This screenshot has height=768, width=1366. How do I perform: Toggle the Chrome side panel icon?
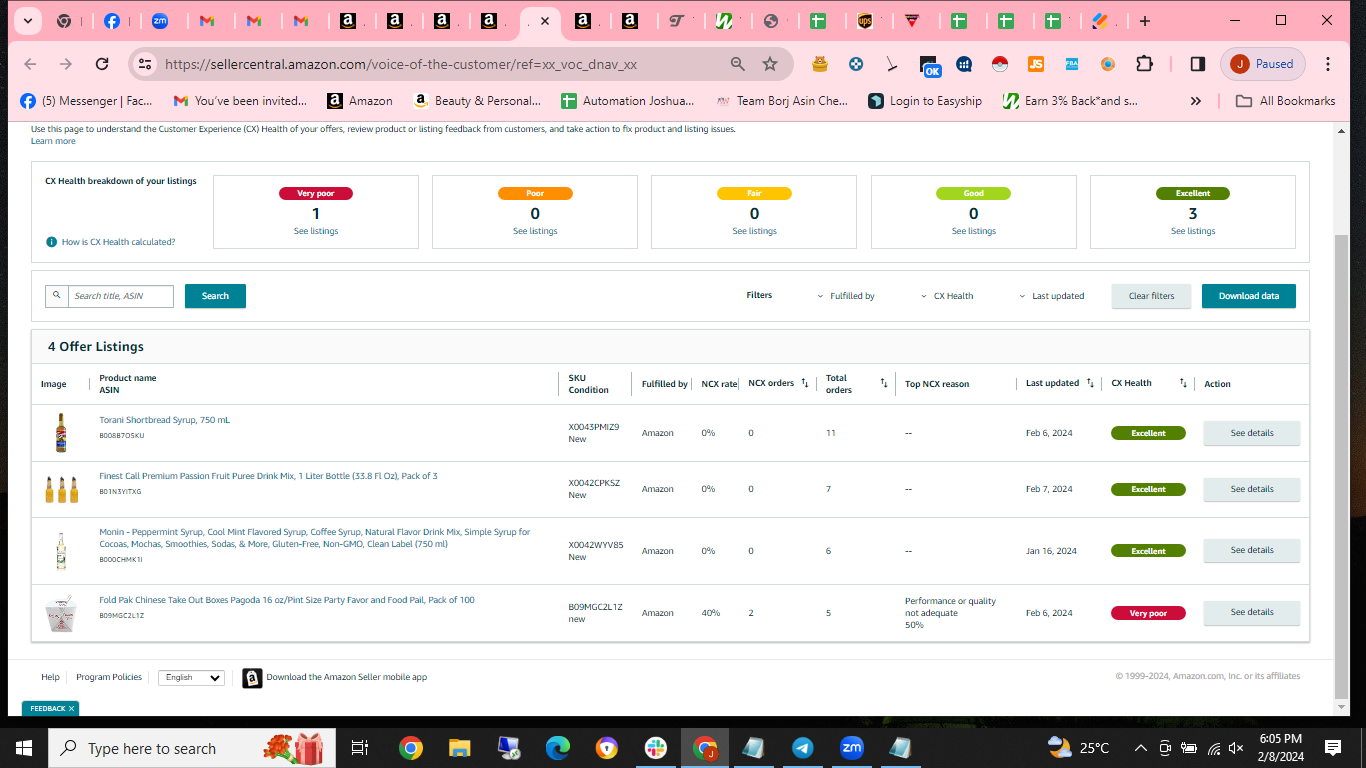[x=1198, y=64]
